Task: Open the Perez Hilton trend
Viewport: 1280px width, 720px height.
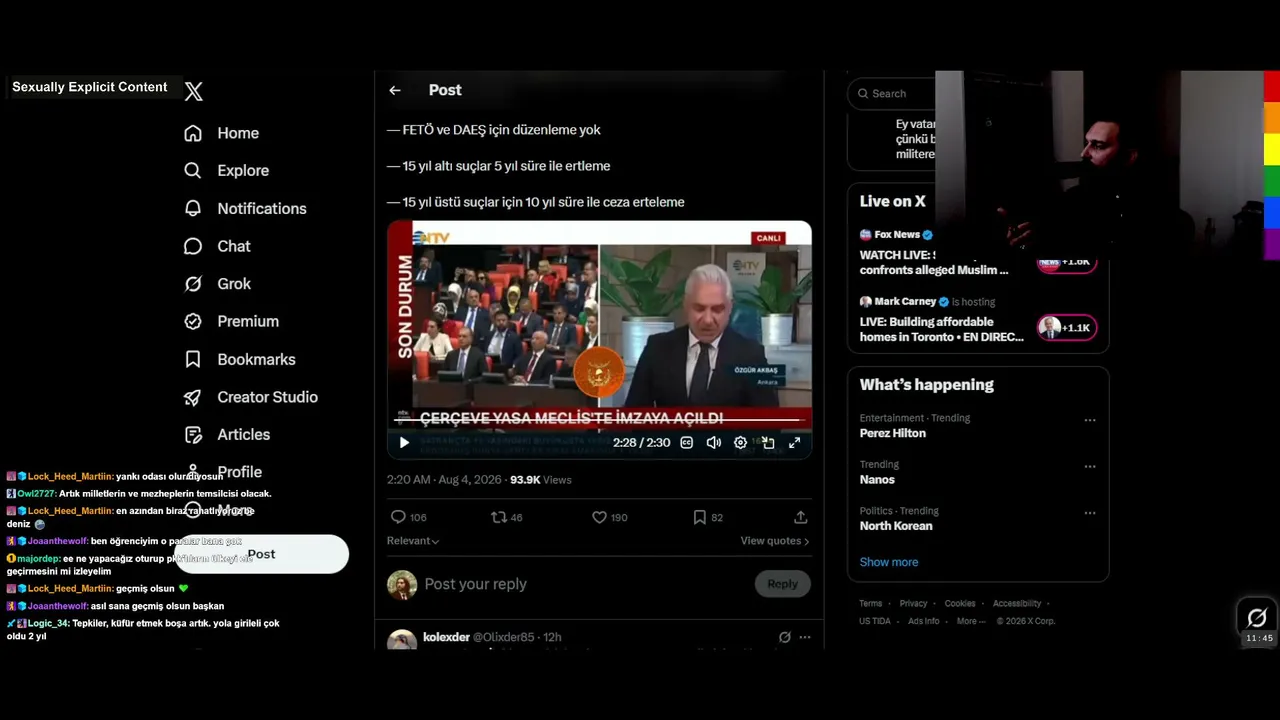Action: [x=893, y=433]
